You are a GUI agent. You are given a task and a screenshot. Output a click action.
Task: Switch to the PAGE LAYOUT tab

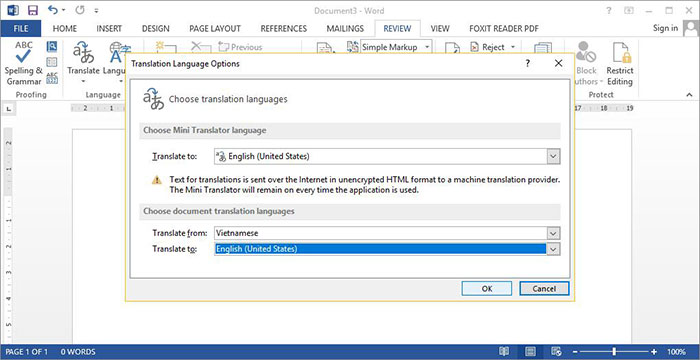point(215,29)
